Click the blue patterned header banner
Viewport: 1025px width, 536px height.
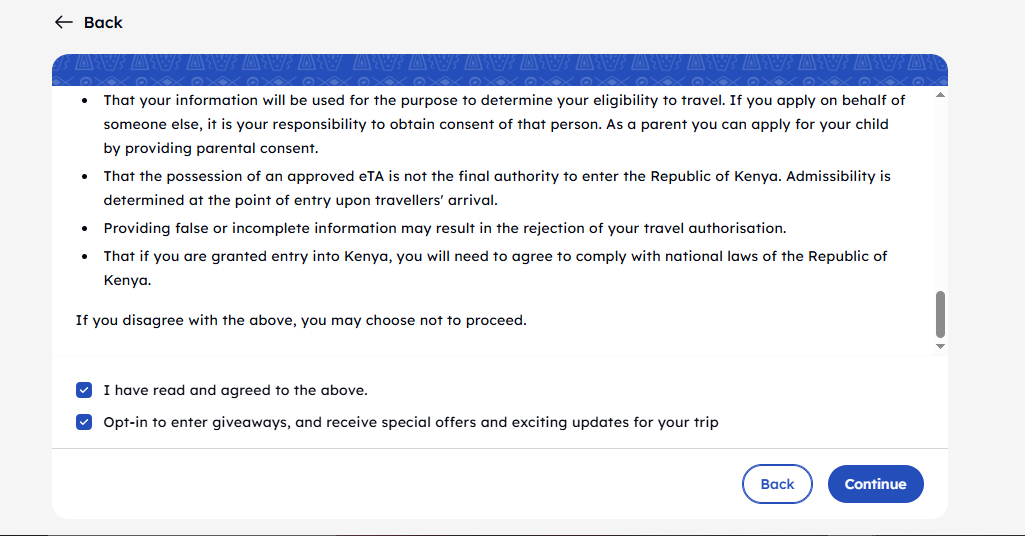click(500, 70)
